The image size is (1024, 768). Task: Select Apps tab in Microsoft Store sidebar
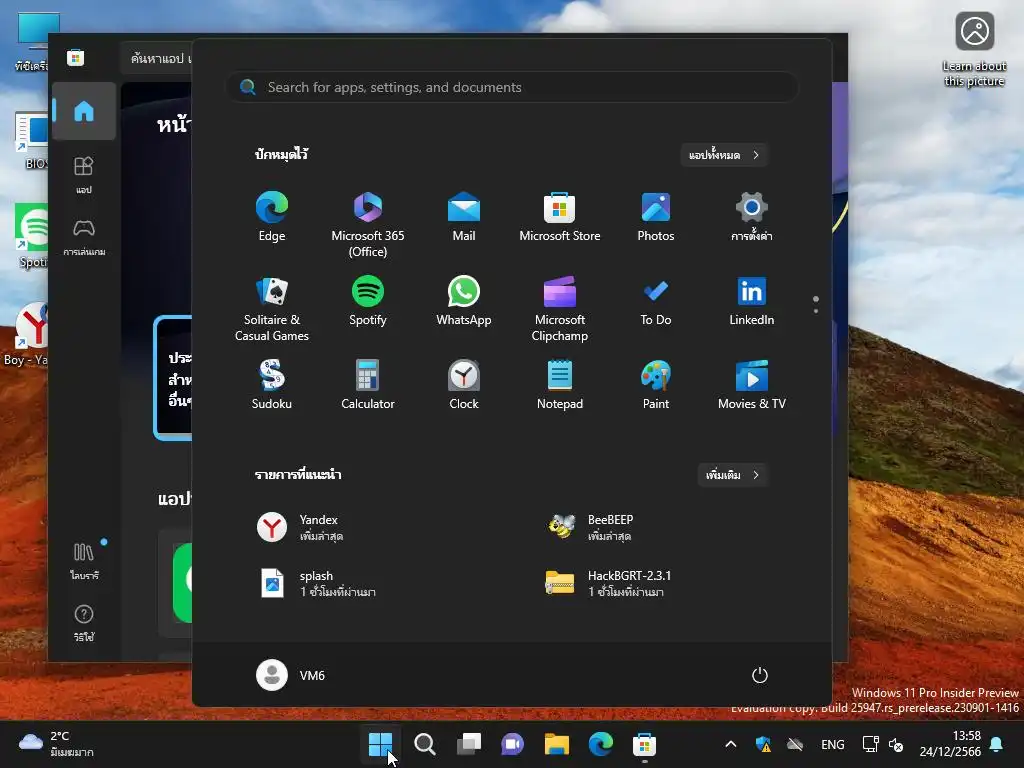pos(84,175)
